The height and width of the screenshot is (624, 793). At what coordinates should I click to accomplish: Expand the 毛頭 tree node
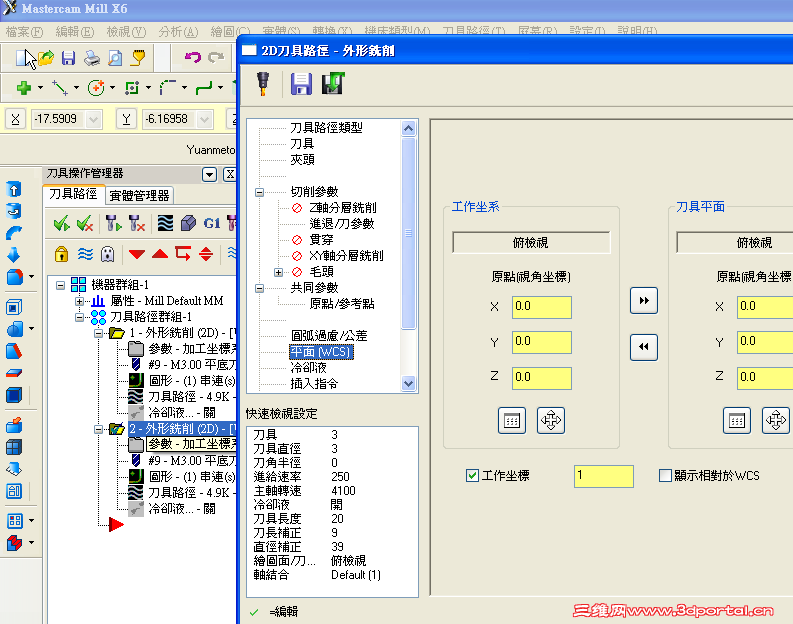tap(278, 272)
